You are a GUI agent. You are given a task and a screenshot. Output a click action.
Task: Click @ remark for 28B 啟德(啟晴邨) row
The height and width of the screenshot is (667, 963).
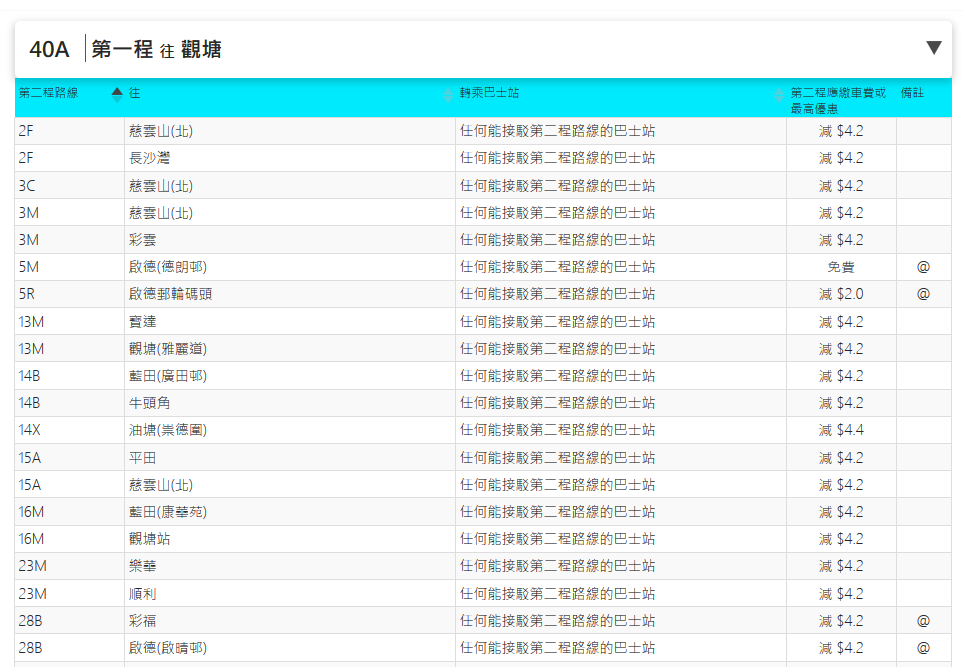[x=923, y=647]
